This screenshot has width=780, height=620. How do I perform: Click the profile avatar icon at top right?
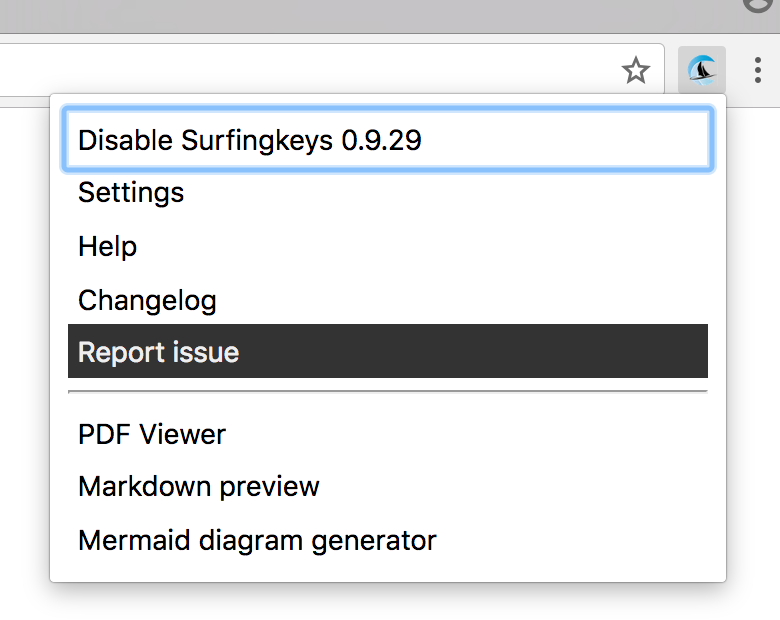759,5
